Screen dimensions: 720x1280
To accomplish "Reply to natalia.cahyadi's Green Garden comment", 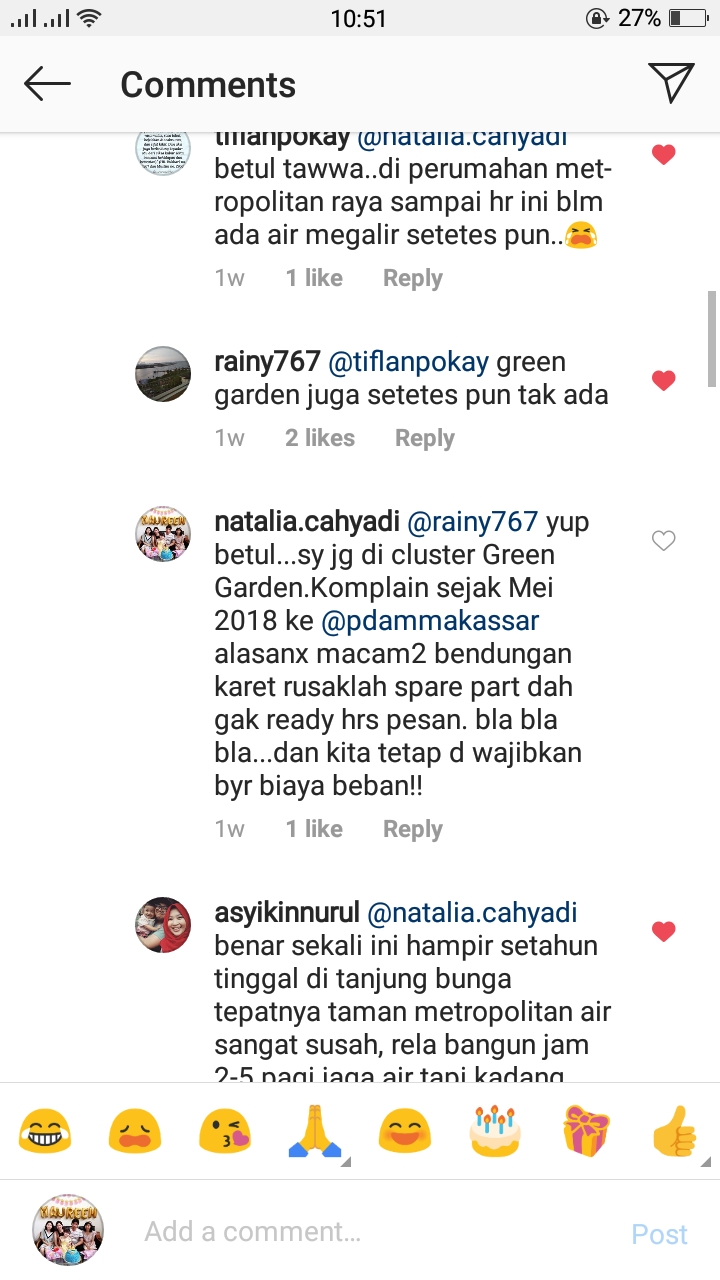I will (x=413, y=829).
